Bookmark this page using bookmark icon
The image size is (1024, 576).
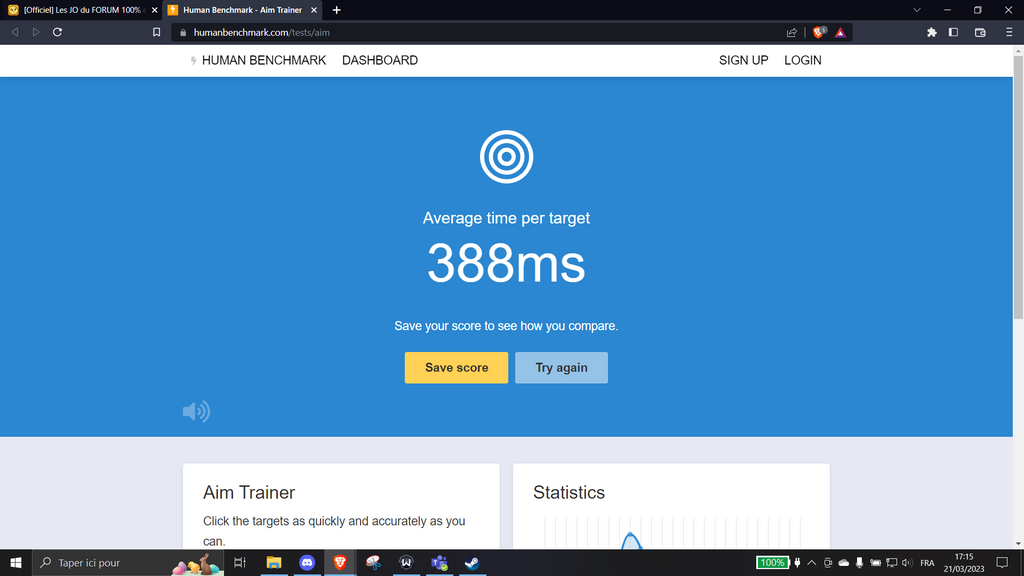156,32
